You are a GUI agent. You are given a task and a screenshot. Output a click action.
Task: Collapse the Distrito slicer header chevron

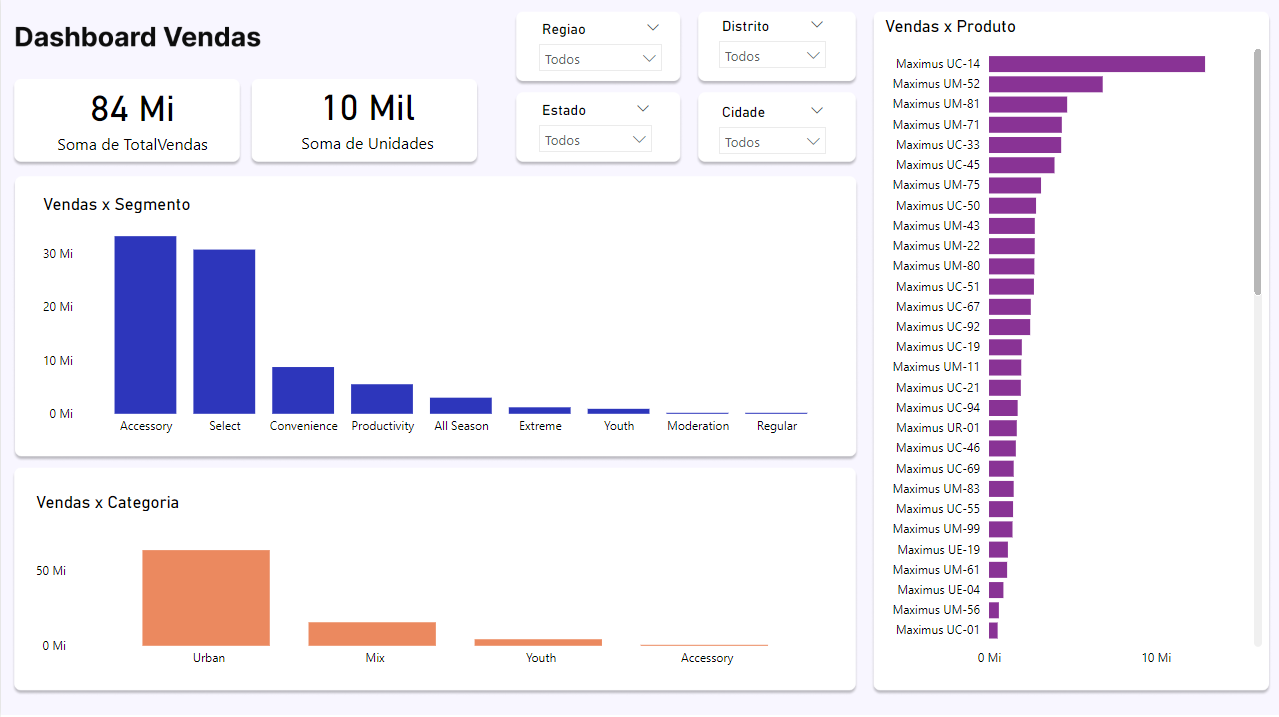(817, 25)
